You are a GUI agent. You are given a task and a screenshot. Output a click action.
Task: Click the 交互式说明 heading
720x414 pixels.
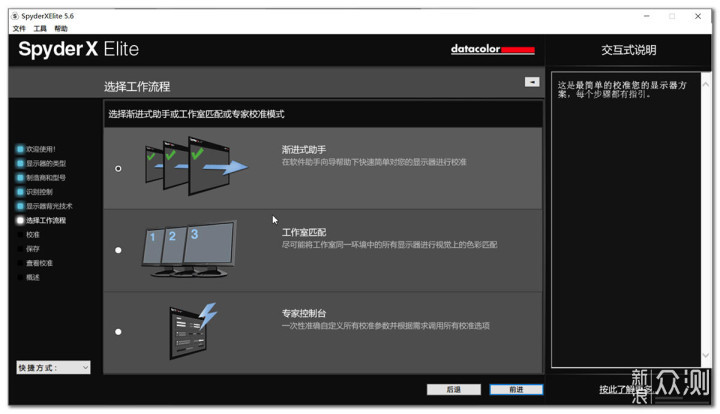point(629,50)
